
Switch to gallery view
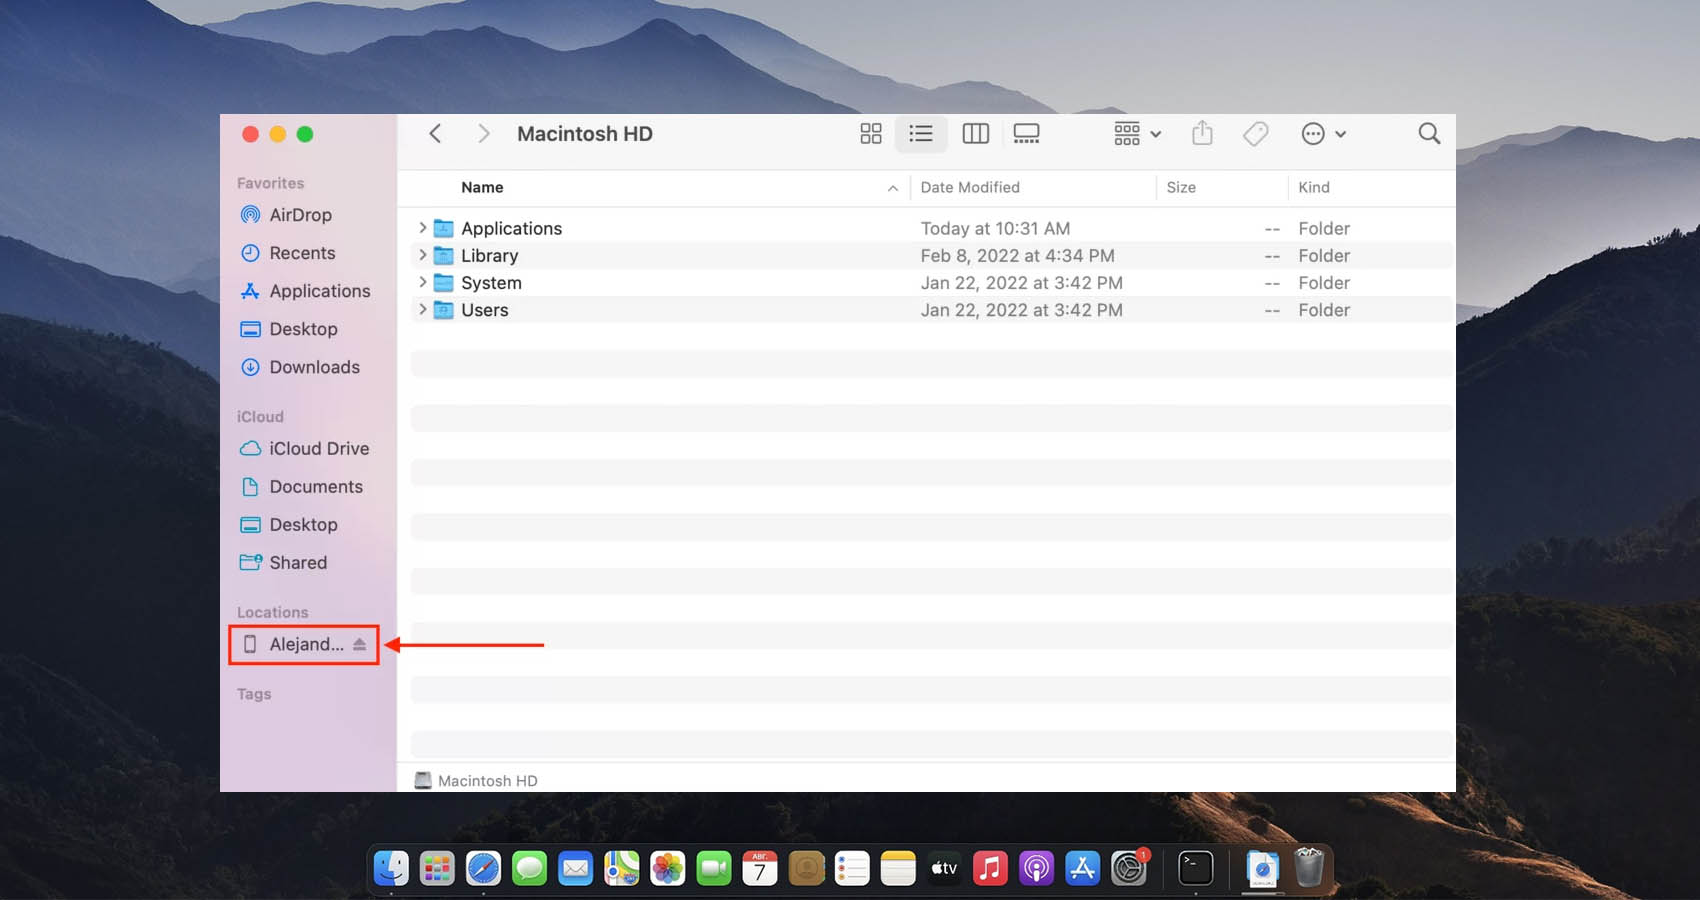(1026, 134)
